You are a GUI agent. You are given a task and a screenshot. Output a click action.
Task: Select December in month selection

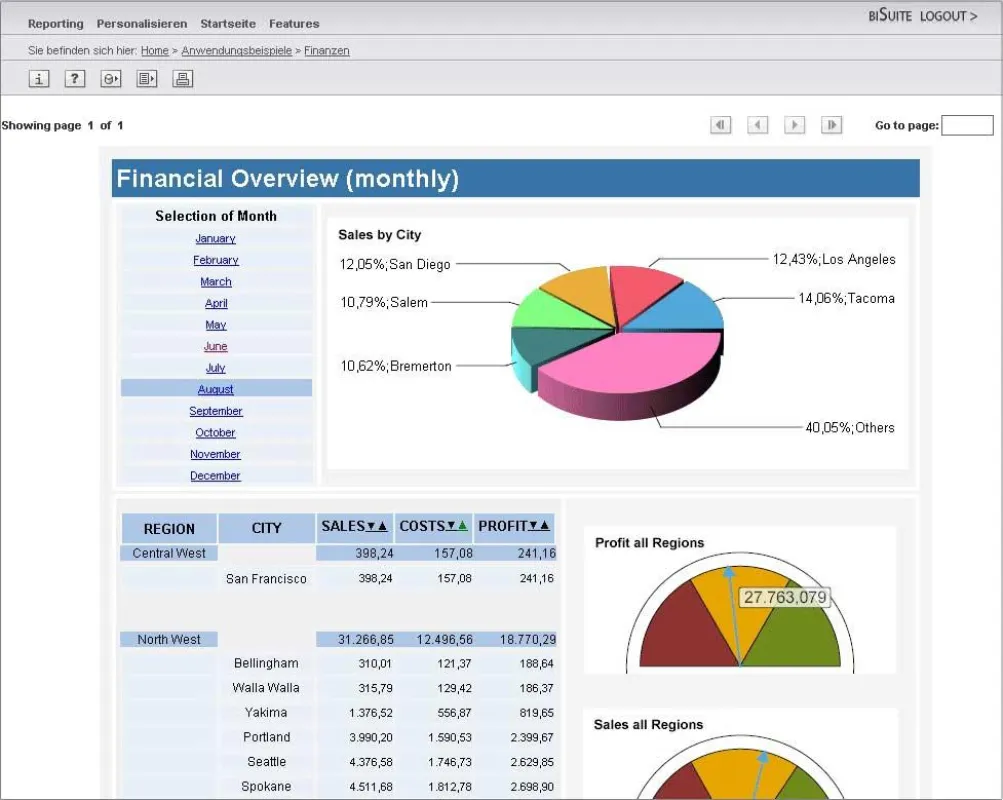[x=216, y=476]
